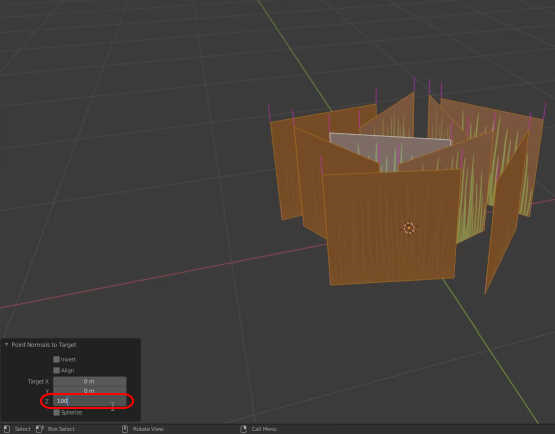
Task: Click the Rotate View mouse icon
Action: point(125,429)
